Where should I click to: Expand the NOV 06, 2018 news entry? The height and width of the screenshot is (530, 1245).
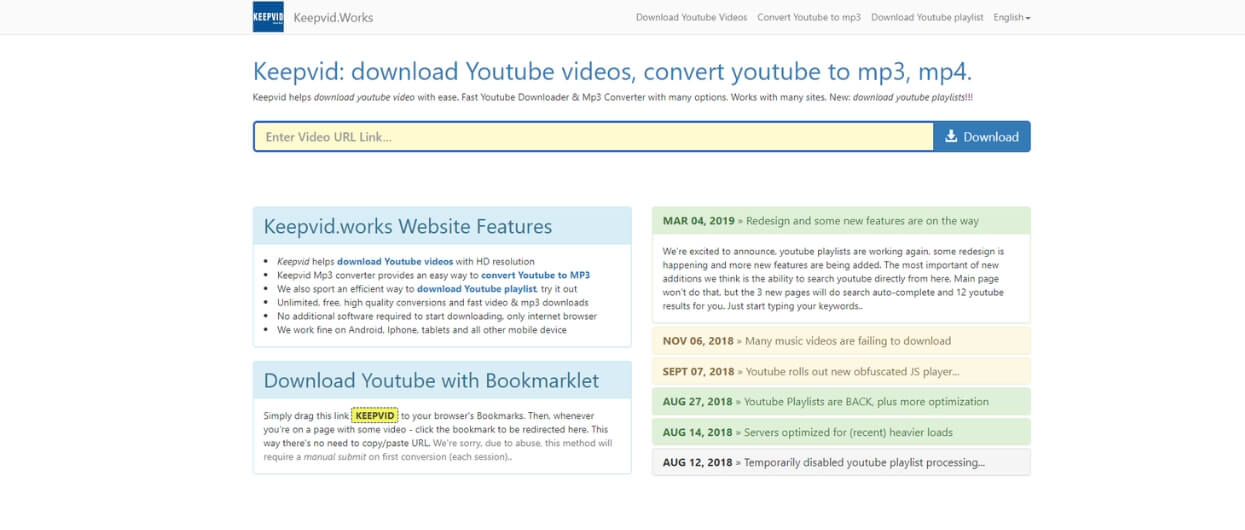pyautogui.click(x=841, y=341)
